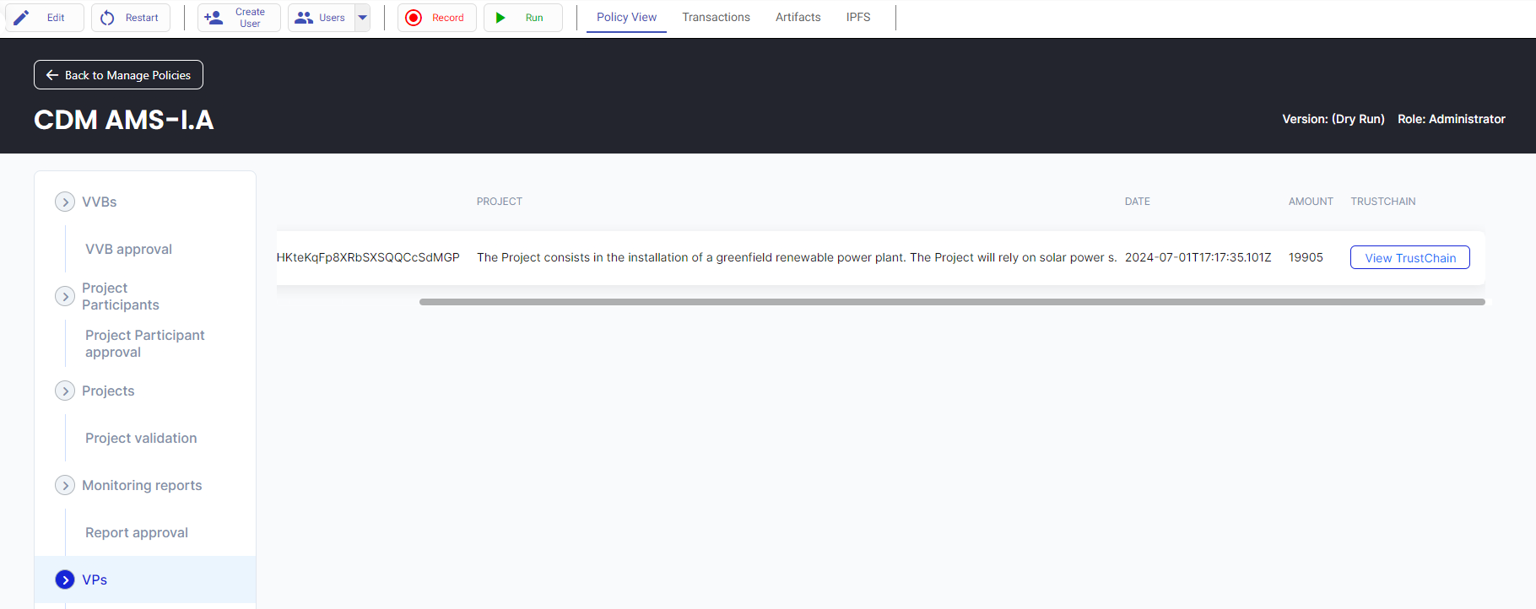Screen dimensions: 1536x609
Task: Expand the Monitoring reports step
Action: point(65,486)
